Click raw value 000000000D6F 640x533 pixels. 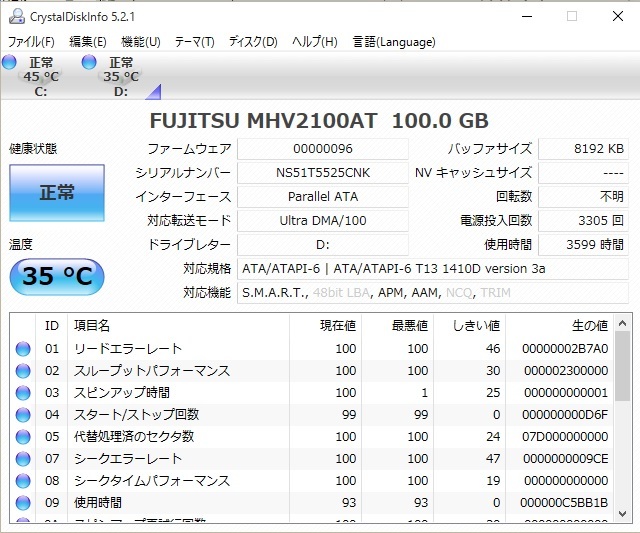point(565,415)
